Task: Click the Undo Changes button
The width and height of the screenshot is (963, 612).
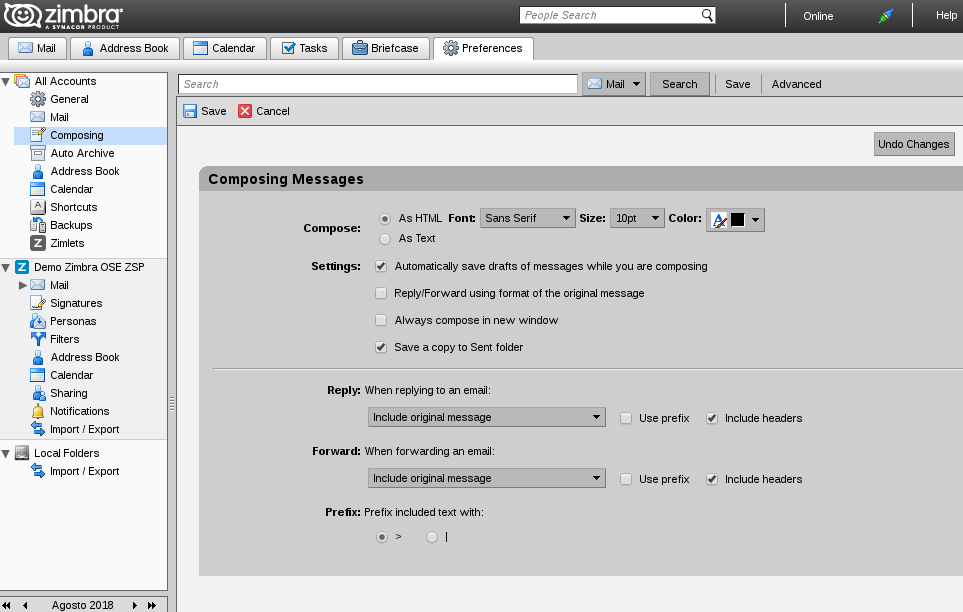Action: tap(913, 144)
